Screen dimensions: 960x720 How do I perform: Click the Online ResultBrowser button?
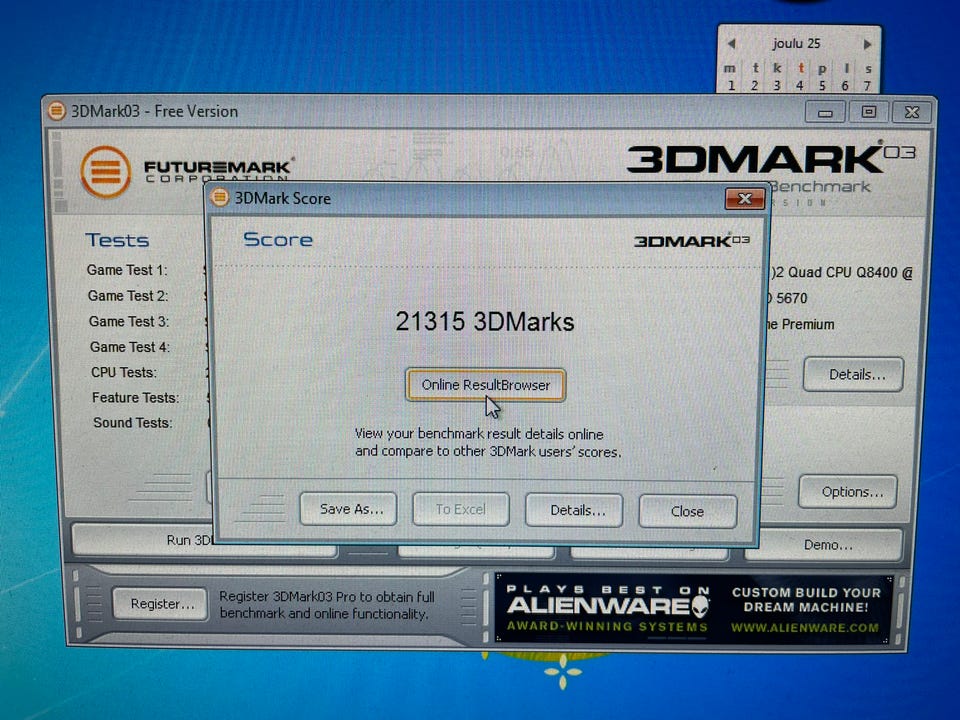coord(485,385)
